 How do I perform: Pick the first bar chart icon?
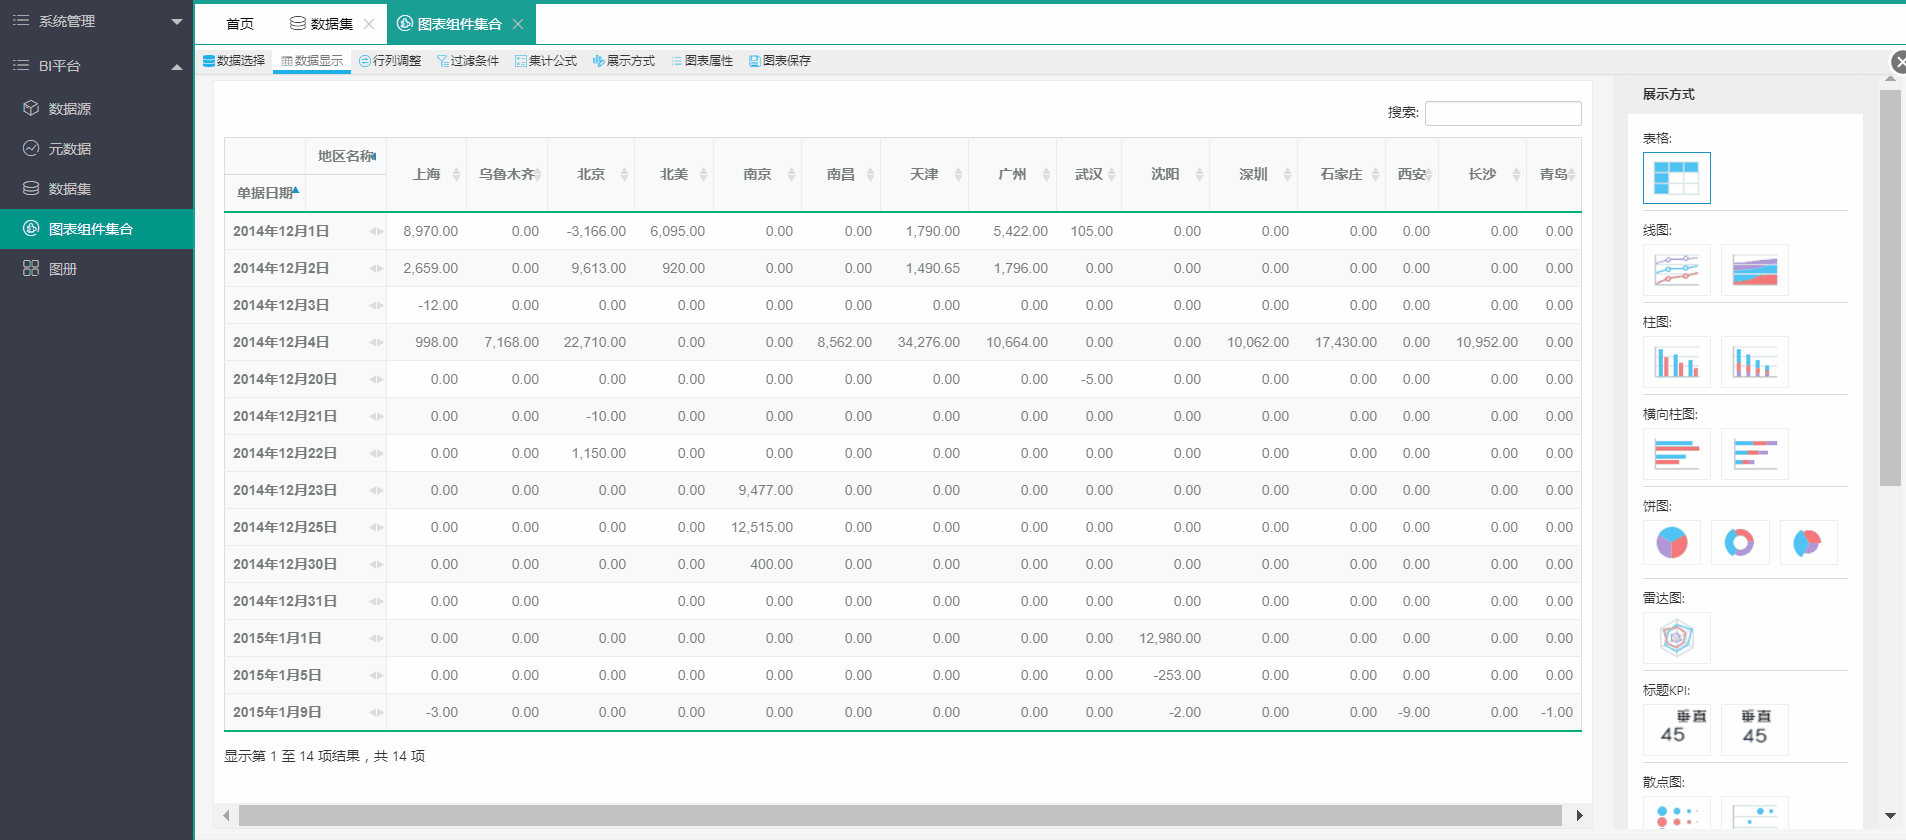point(1676,362)
